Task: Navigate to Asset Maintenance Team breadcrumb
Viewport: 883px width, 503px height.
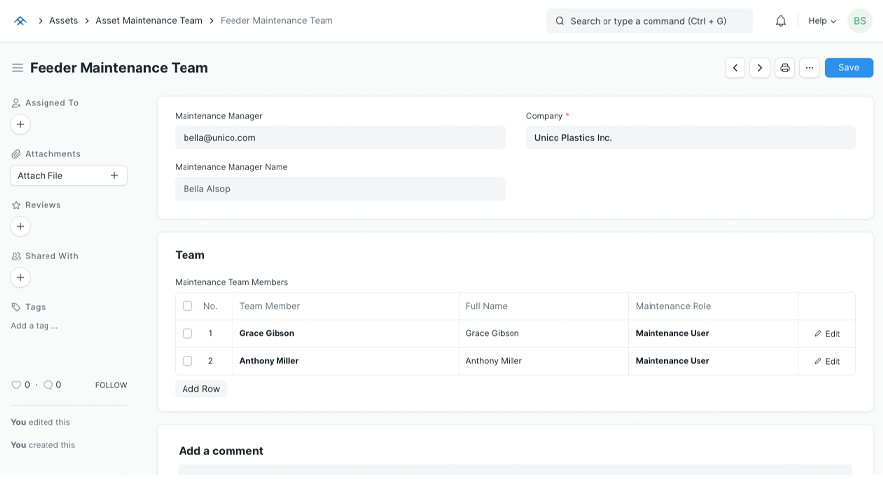Action: 149,21
